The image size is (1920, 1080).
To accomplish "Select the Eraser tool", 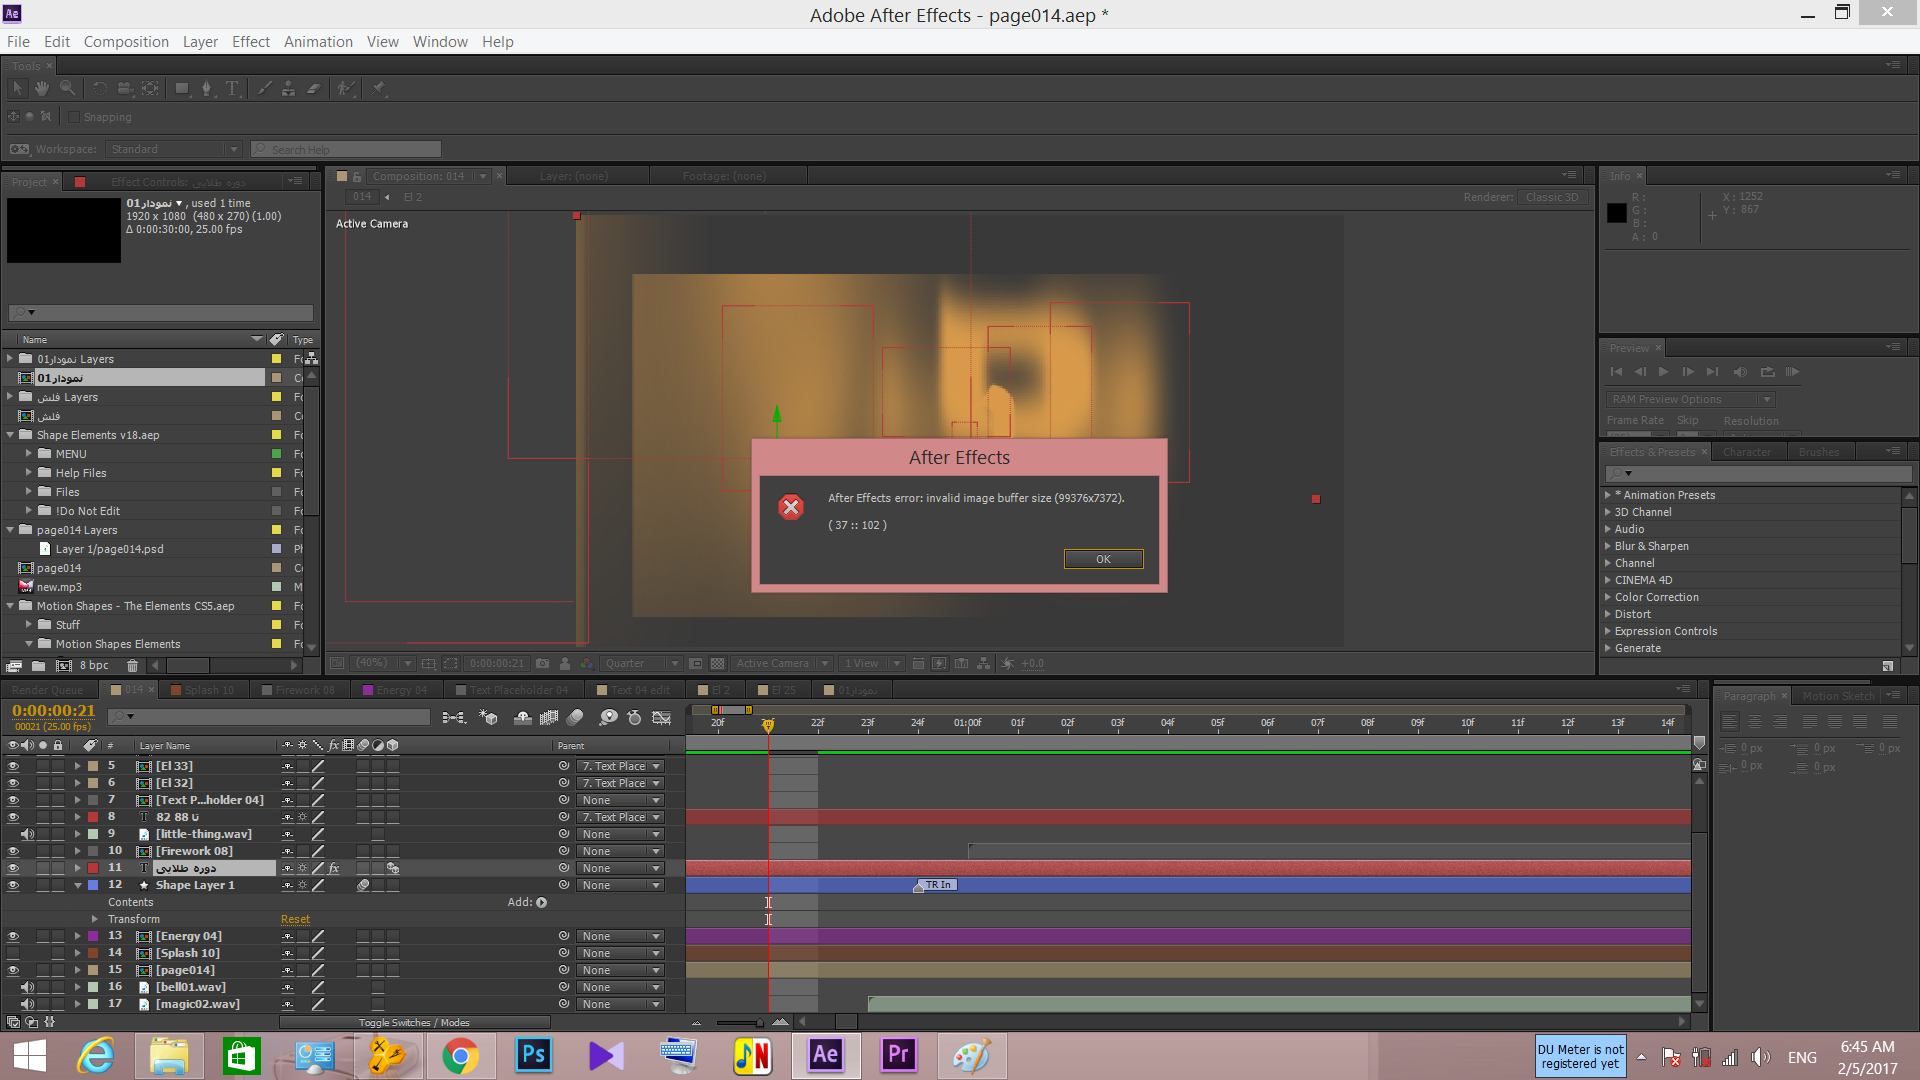I will coord(313,88).
